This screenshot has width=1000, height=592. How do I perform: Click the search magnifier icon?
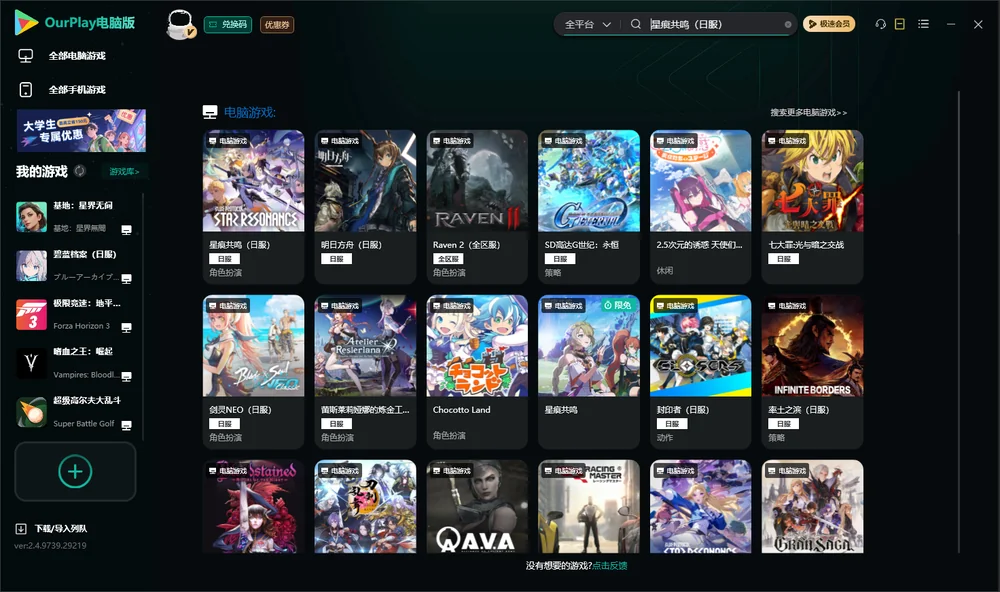point(636,24)
